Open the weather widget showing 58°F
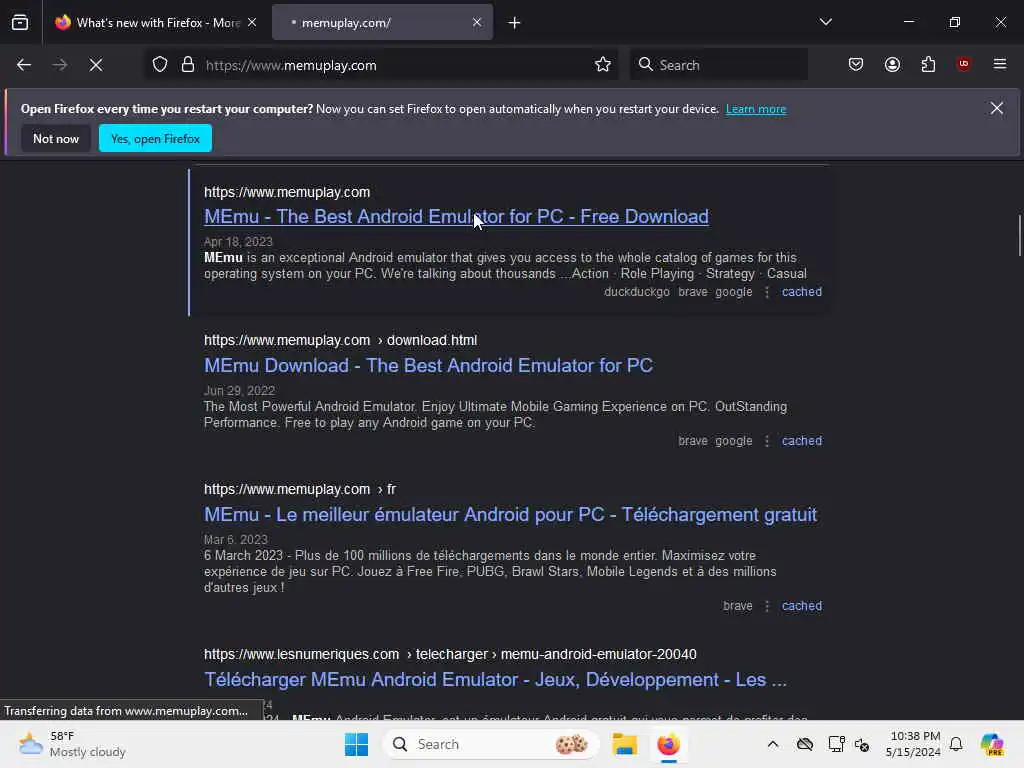The height and width of the screenshot is (768, 1024). coord(72,744)
